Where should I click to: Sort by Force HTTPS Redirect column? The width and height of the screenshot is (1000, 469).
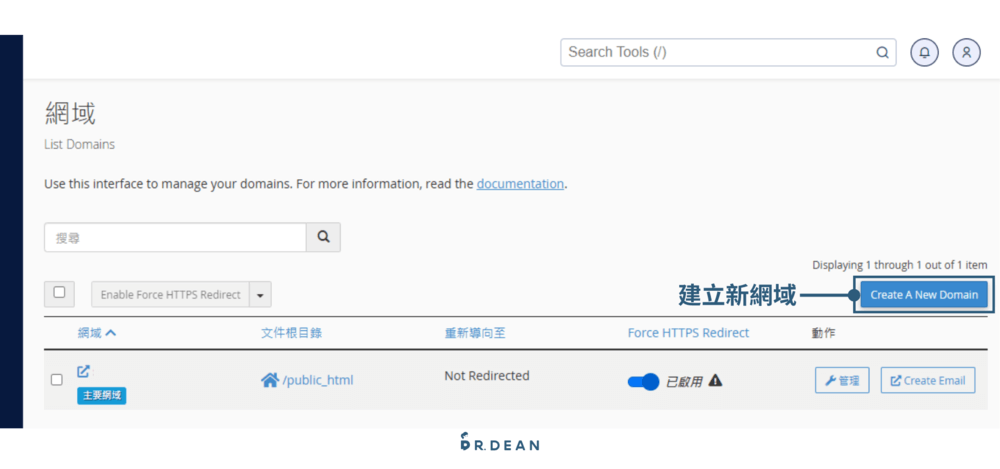click(688, 332)
